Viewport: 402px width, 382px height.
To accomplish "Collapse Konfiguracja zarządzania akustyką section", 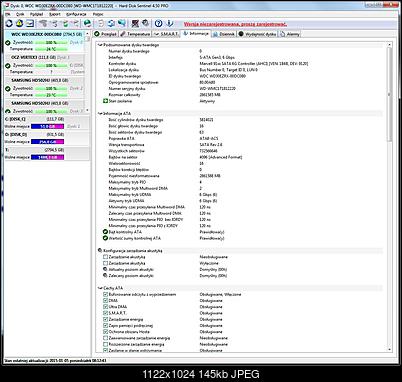I will (x=100, y=250).
